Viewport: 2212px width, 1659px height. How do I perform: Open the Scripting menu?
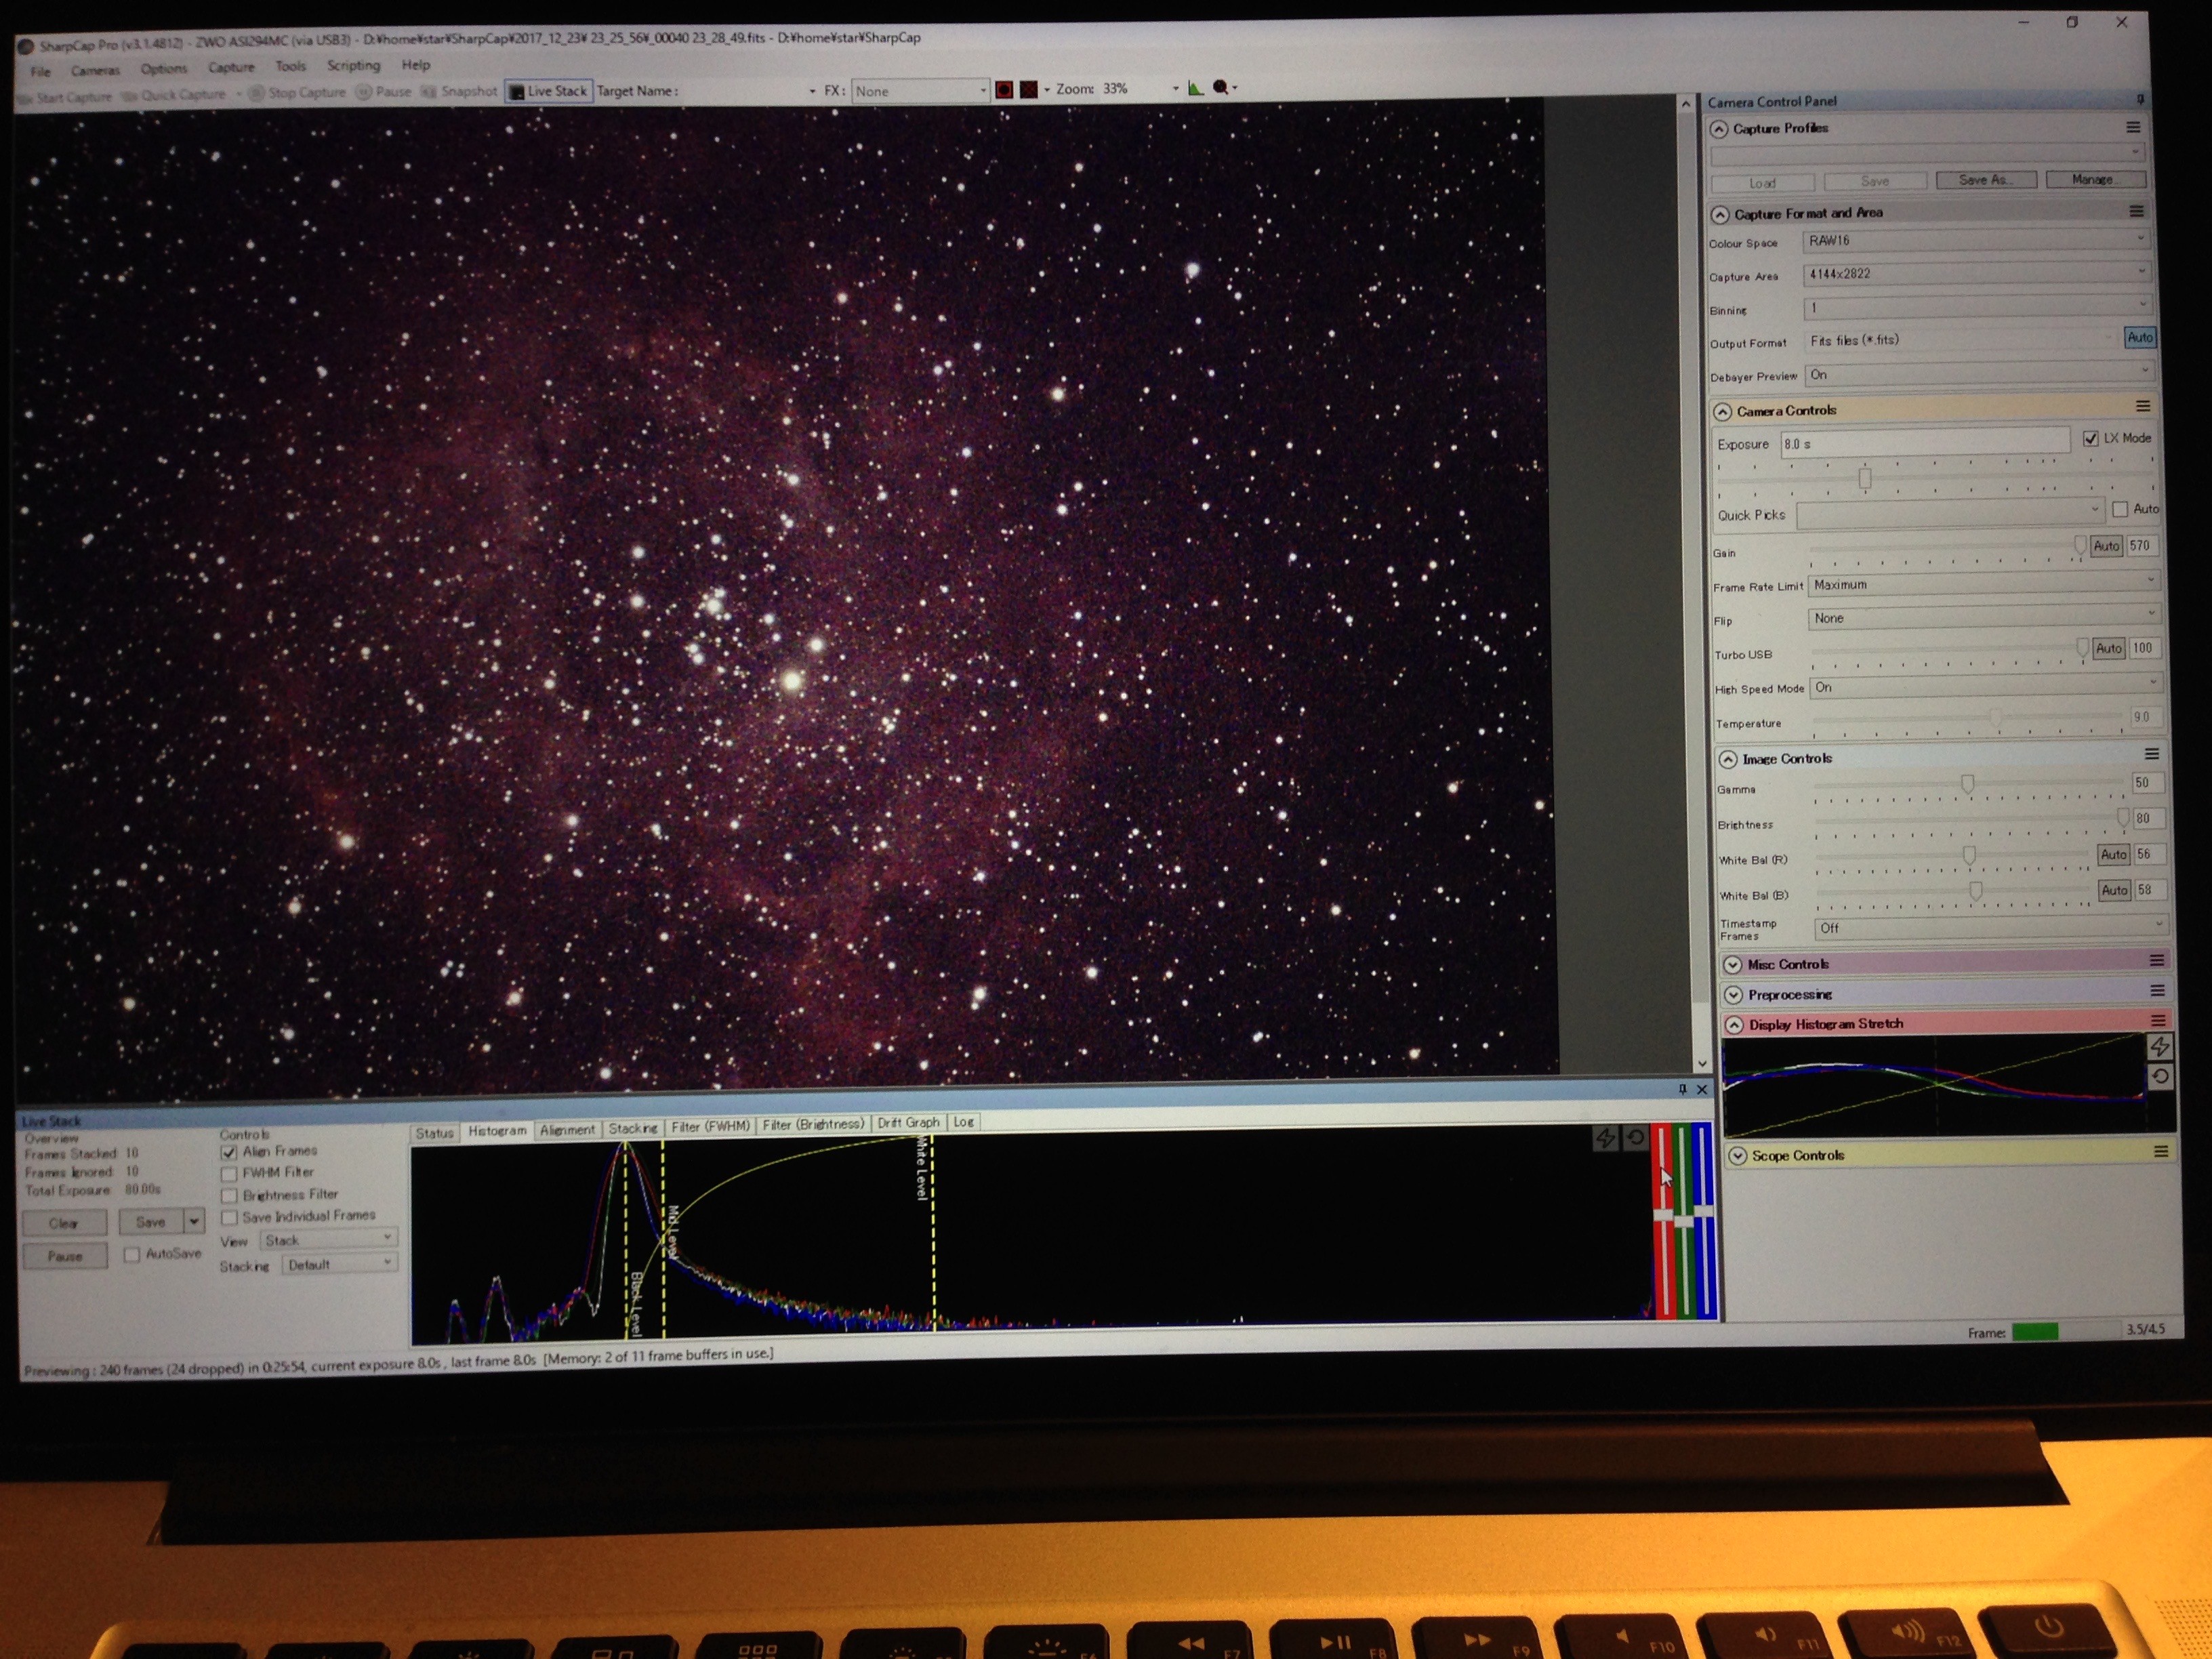[353, 66]
